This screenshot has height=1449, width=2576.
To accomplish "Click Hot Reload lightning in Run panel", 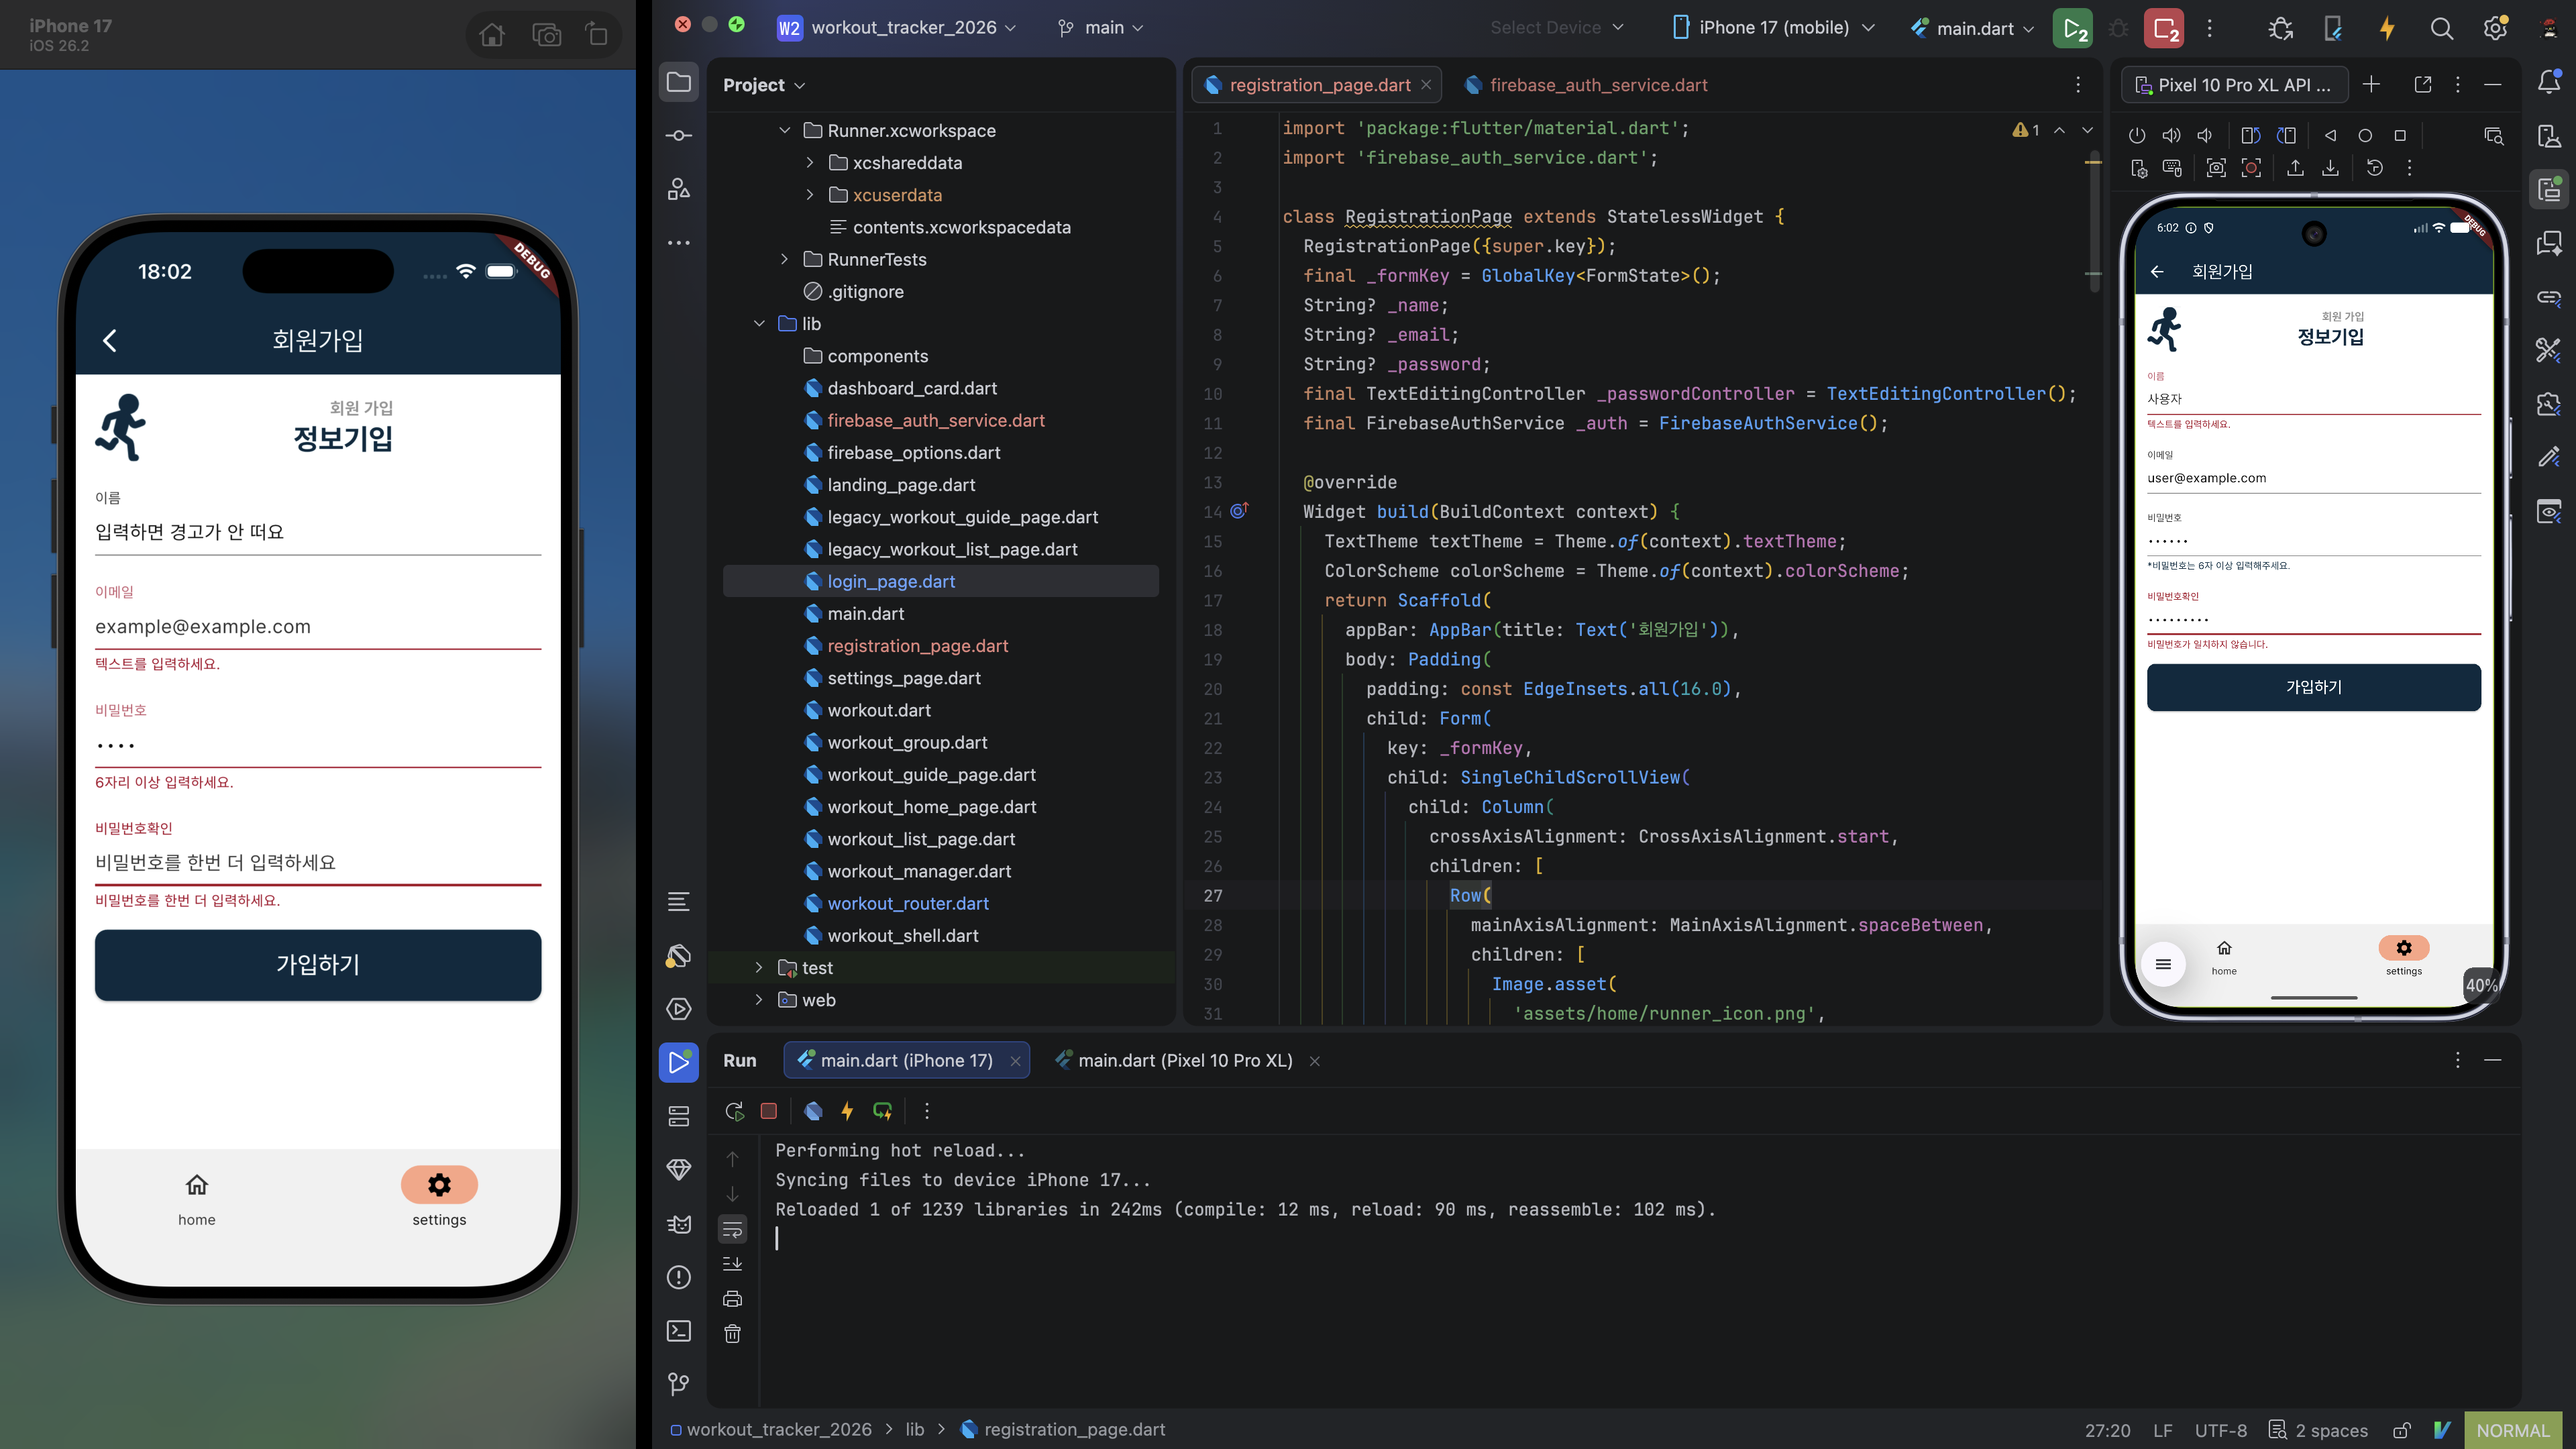I will pos(847,1111).
